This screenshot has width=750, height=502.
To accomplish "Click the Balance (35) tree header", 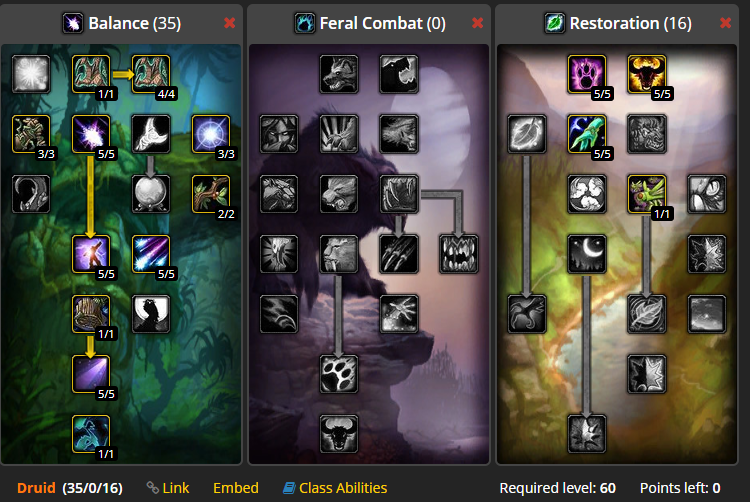I will coord(121,23).
